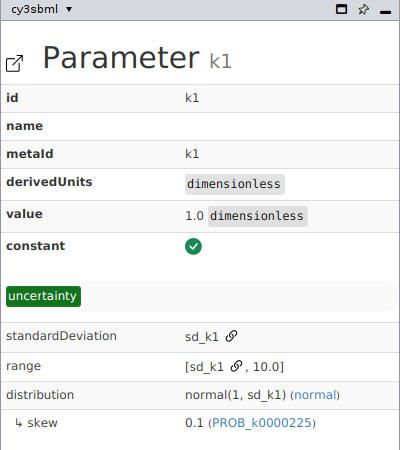The width and height of the screenshot is (400, 450).
Task: Minimize the cy3sbml panel
Action: [x=385, y=12]
